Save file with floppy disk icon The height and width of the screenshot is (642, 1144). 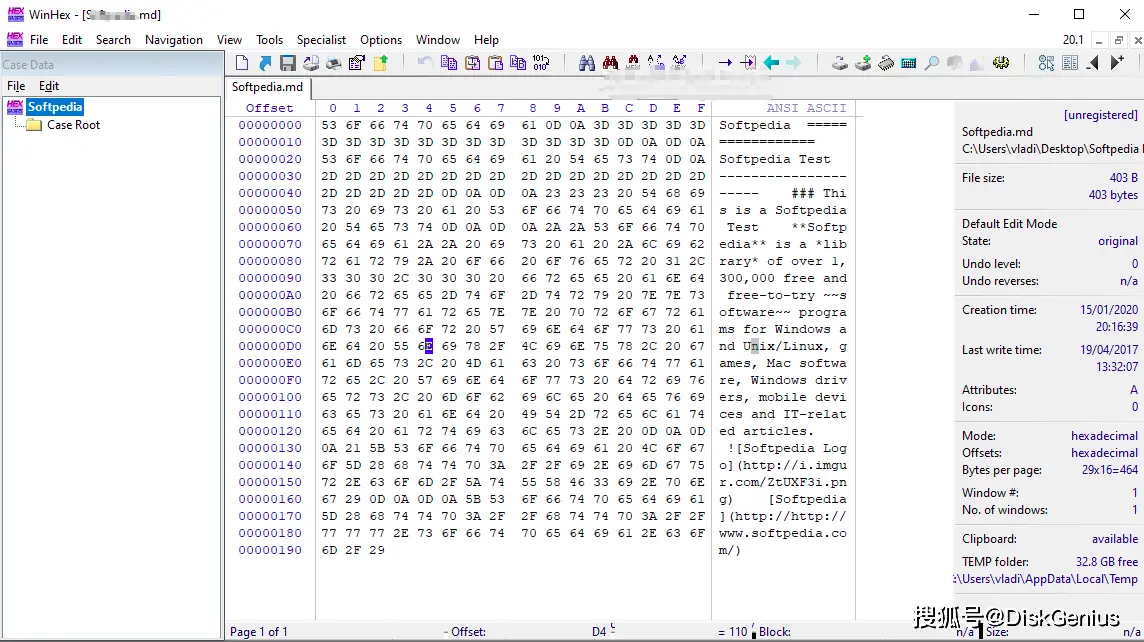pyautogui.click(x=287, y=63)
